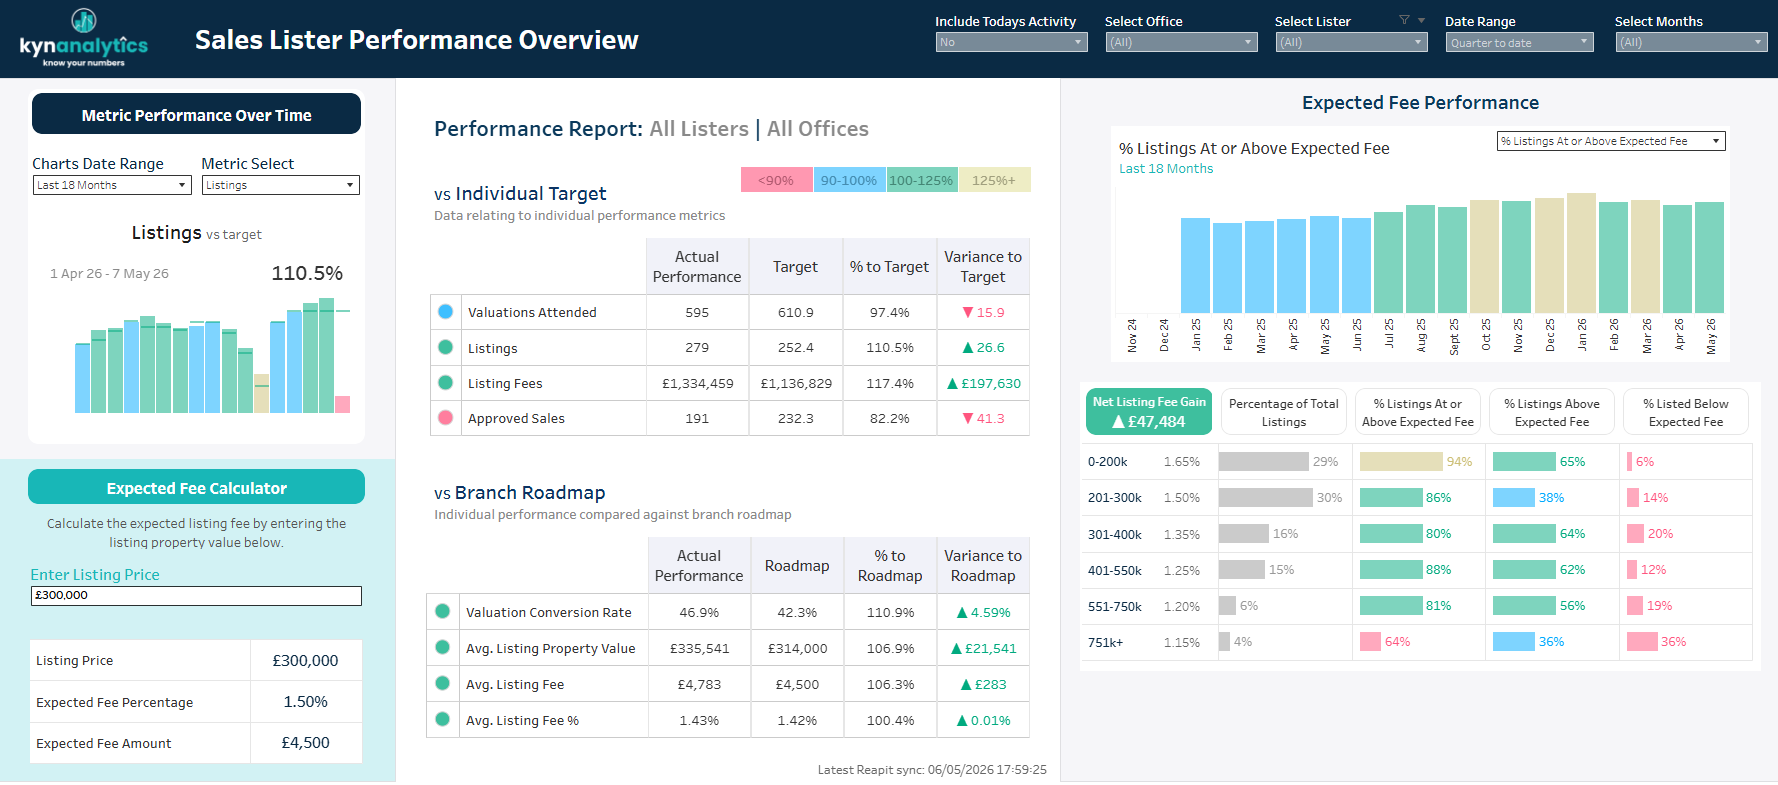Screen dimensions: 1778x785
Task: Open the Select Office filter dropdown
Action: coord(1181,42)
